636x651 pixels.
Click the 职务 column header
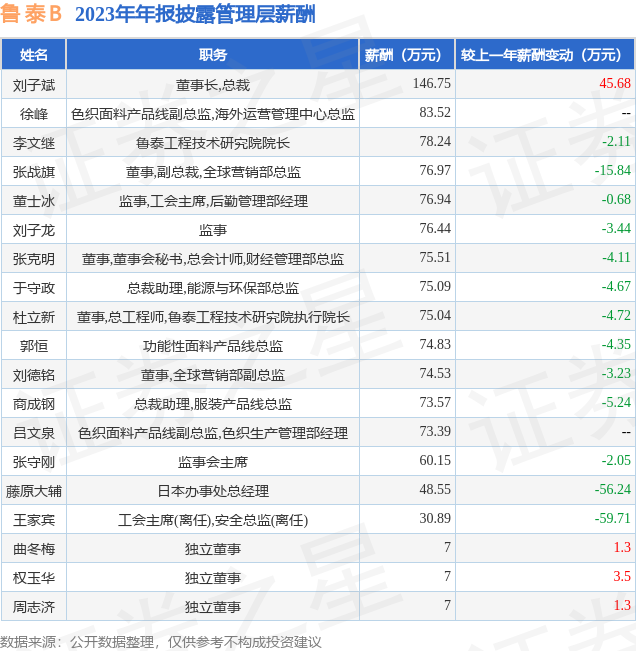pos(213,55)
